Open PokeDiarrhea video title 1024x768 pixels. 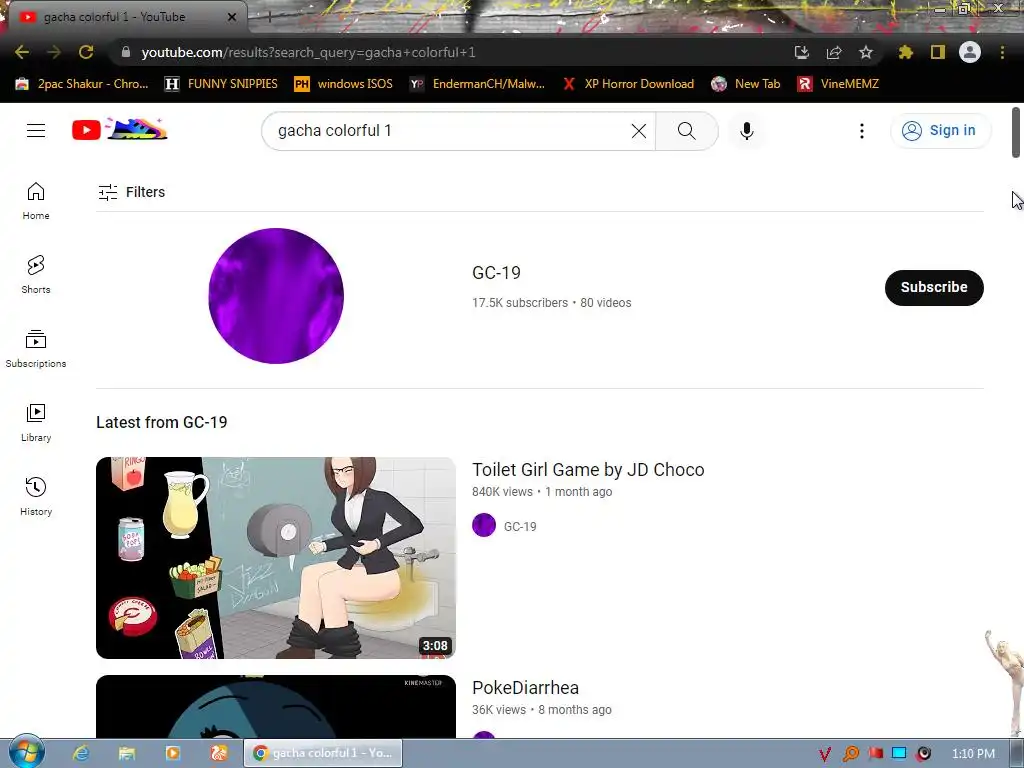[525, 688]
